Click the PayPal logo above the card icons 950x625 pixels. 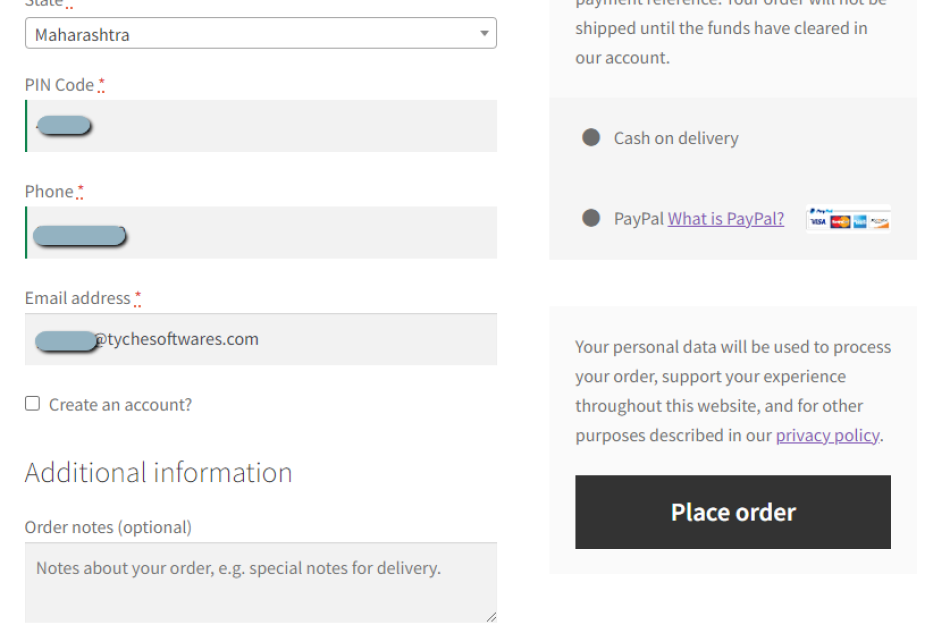click(x=820, y=210)
